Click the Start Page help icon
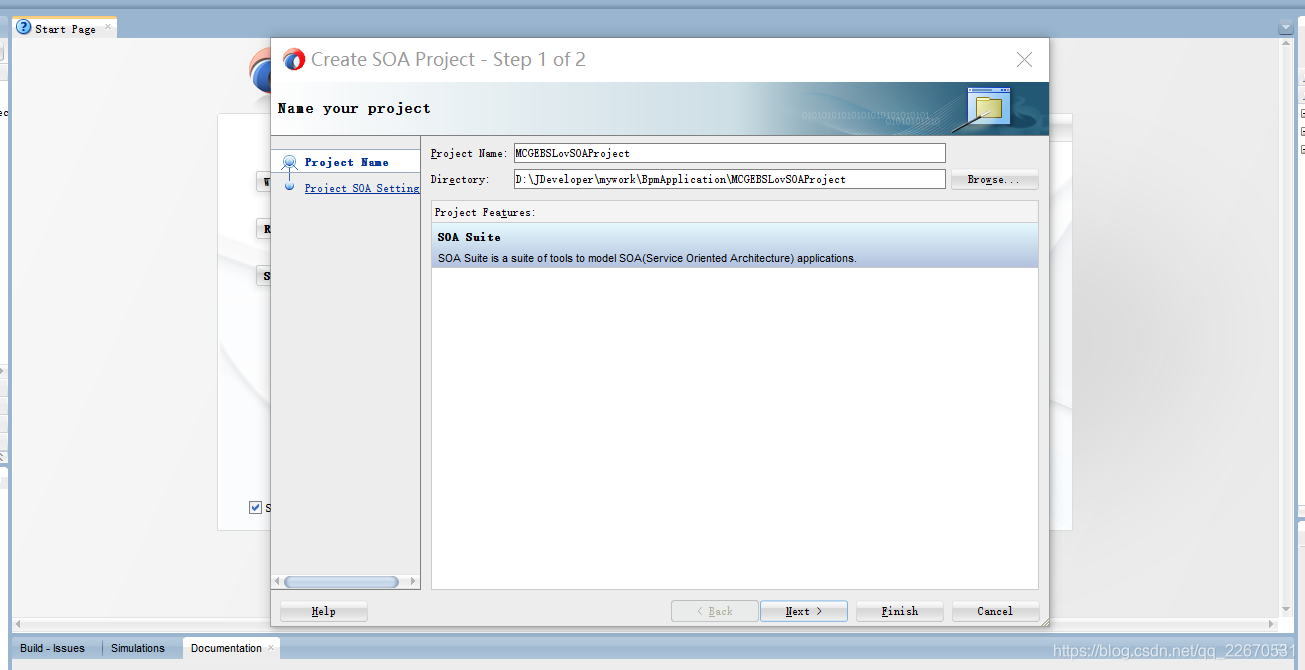1305x670 pixels. point(24,27)
